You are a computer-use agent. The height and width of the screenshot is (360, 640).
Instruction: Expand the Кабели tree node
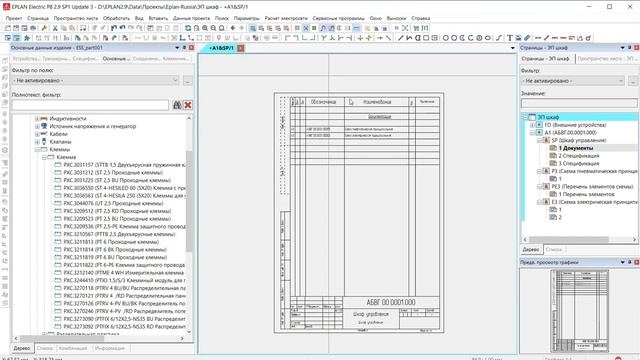37,134
